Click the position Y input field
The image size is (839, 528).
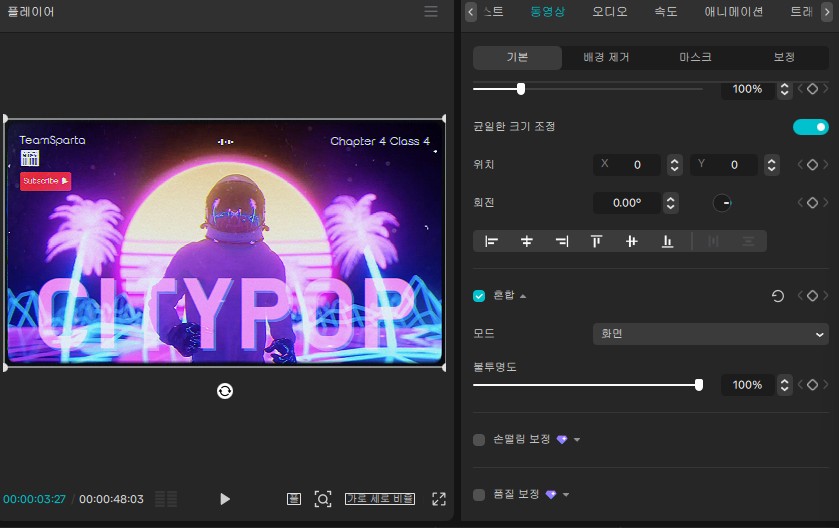pos(724,165)
